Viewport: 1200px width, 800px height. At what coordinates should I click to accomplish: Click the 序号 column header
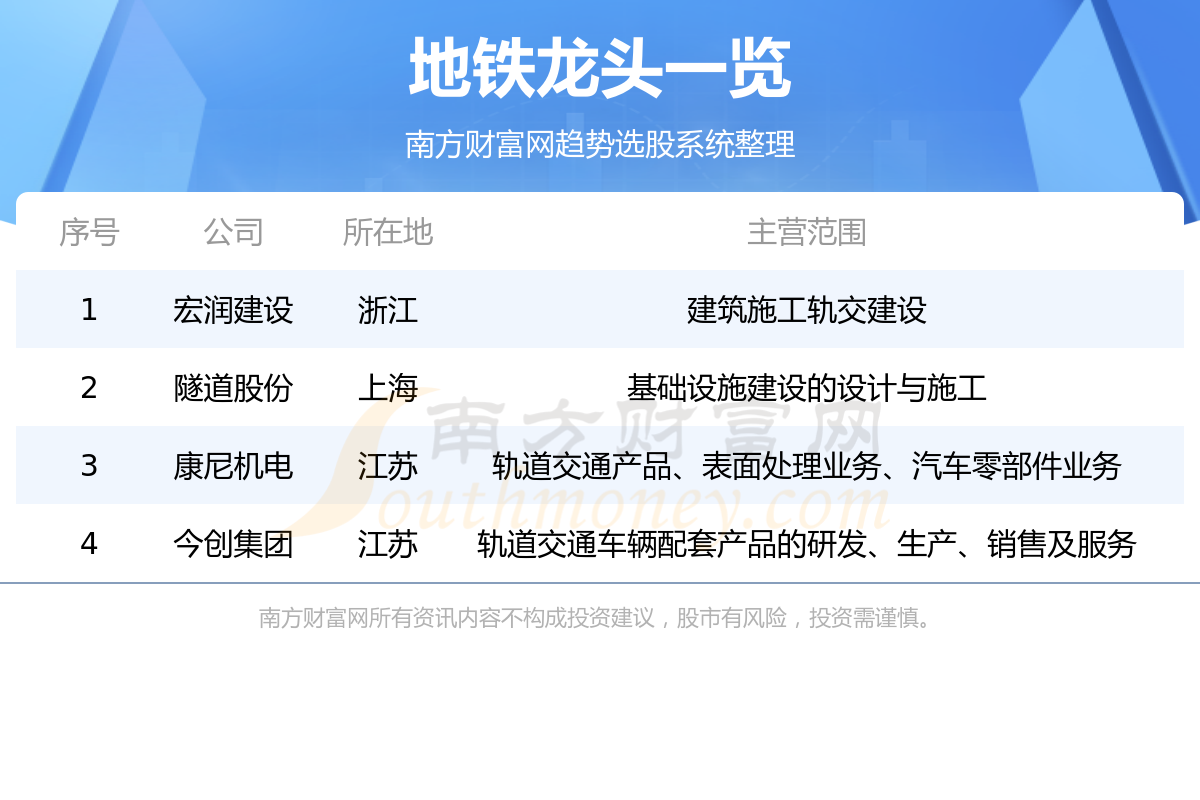(x=89, y=232)
